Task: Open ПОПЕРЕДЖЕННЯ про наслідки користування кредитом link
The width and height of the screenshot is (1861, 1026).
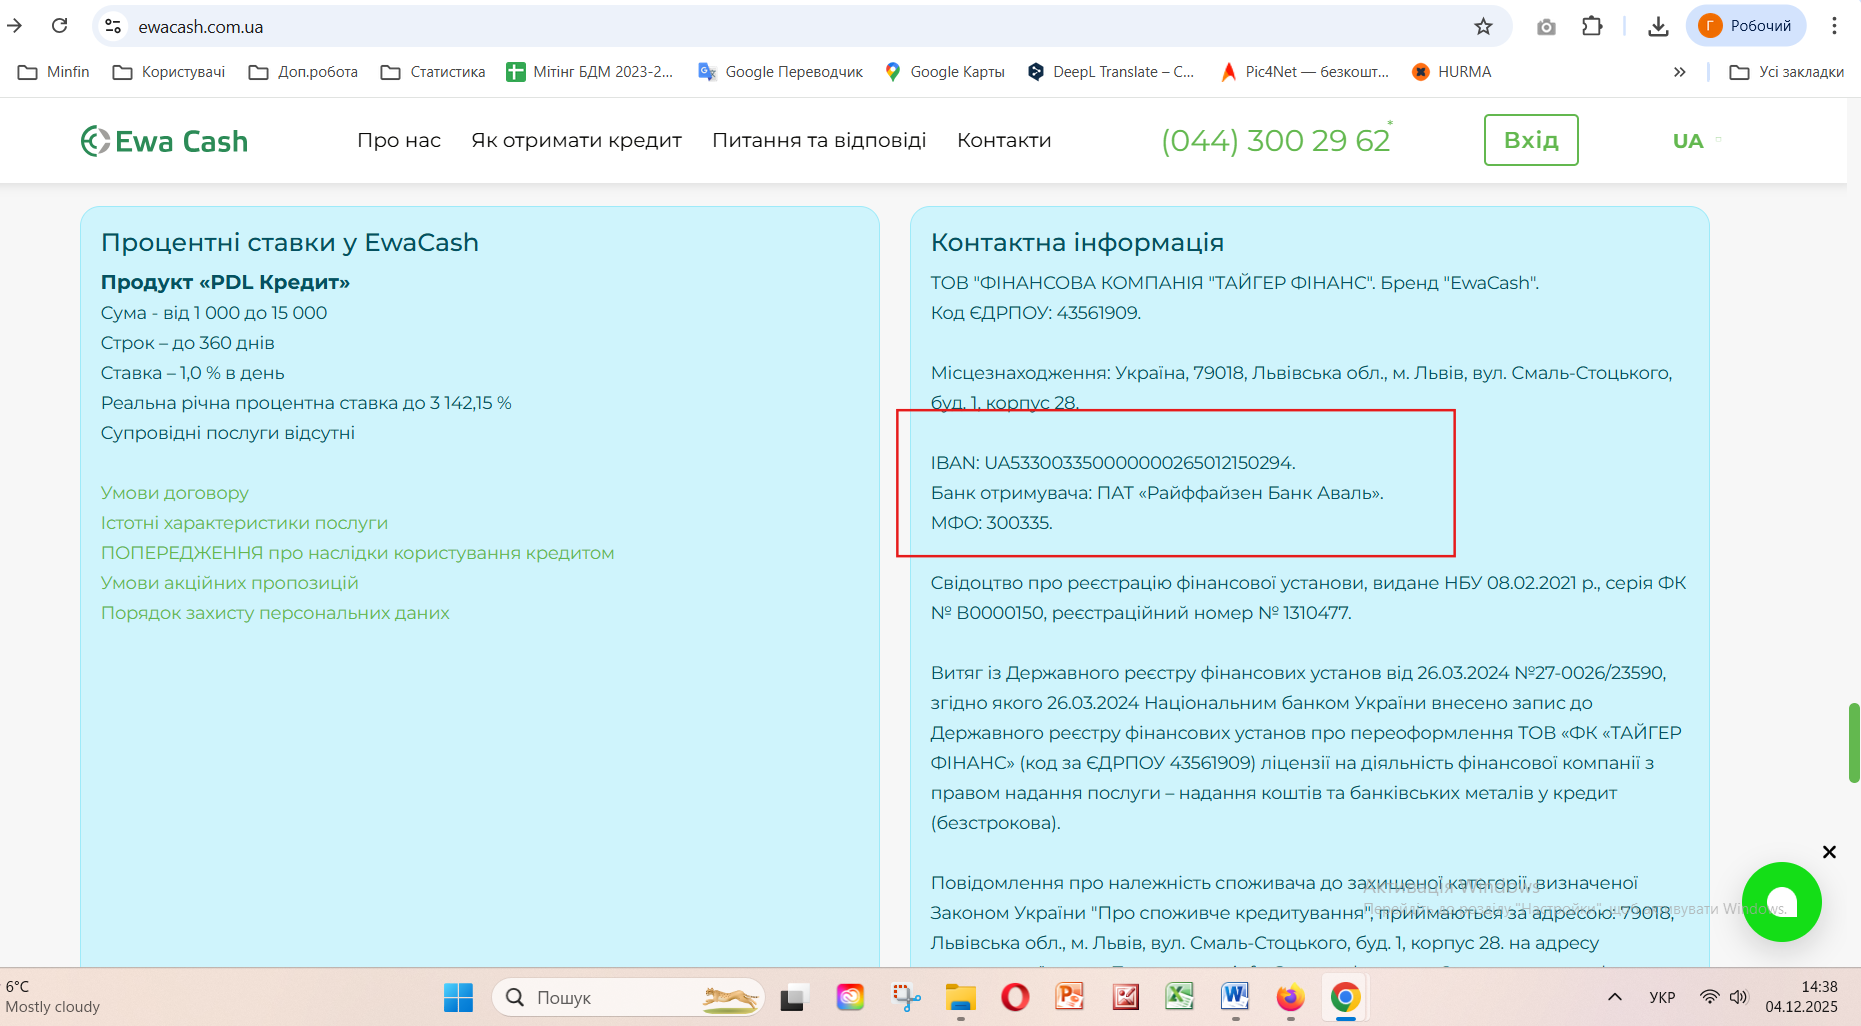Action: [358, 553]
